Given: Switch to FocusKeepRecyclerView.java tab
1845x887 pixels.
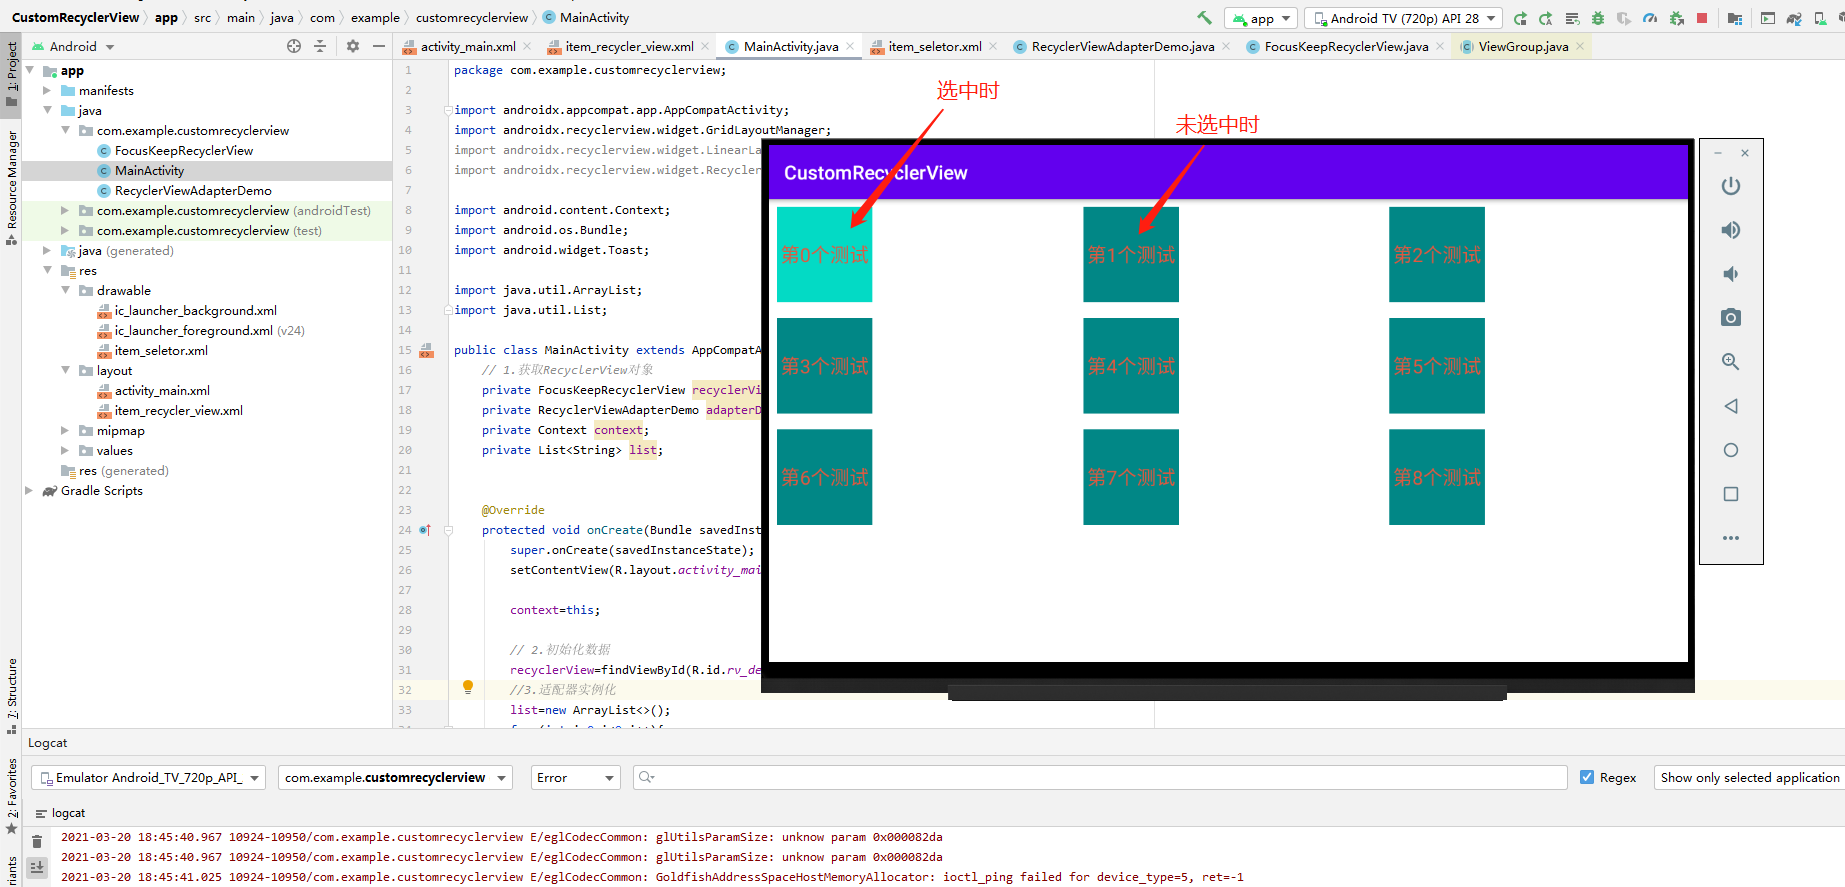Looking at the screenshot, I should (1346, 47).
